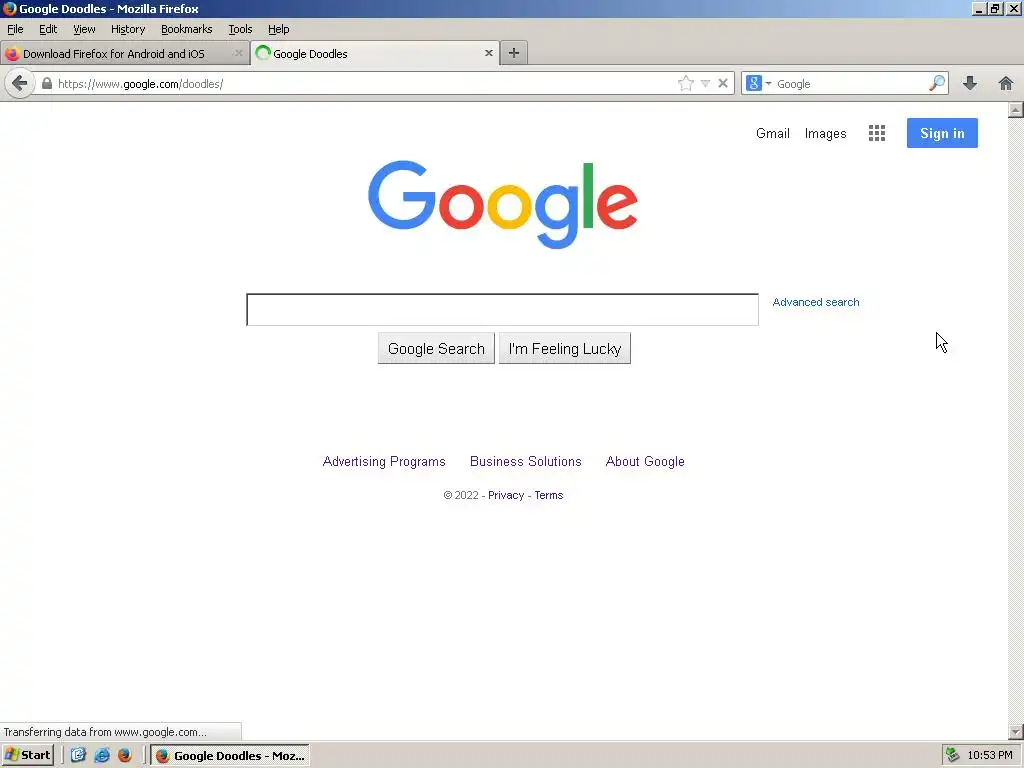Click the Firefox icon in the title bar
1024x768 pixels.
click(x=9, y=8)
